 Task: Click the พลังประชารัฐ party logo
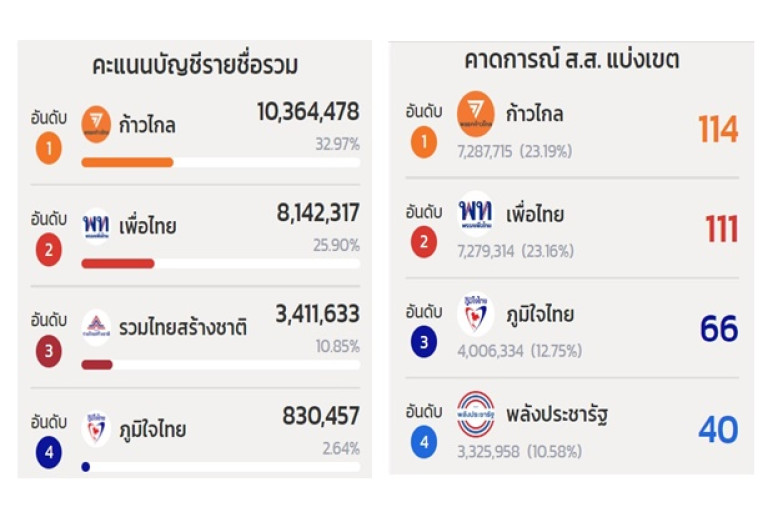click(x=475, y=413)
